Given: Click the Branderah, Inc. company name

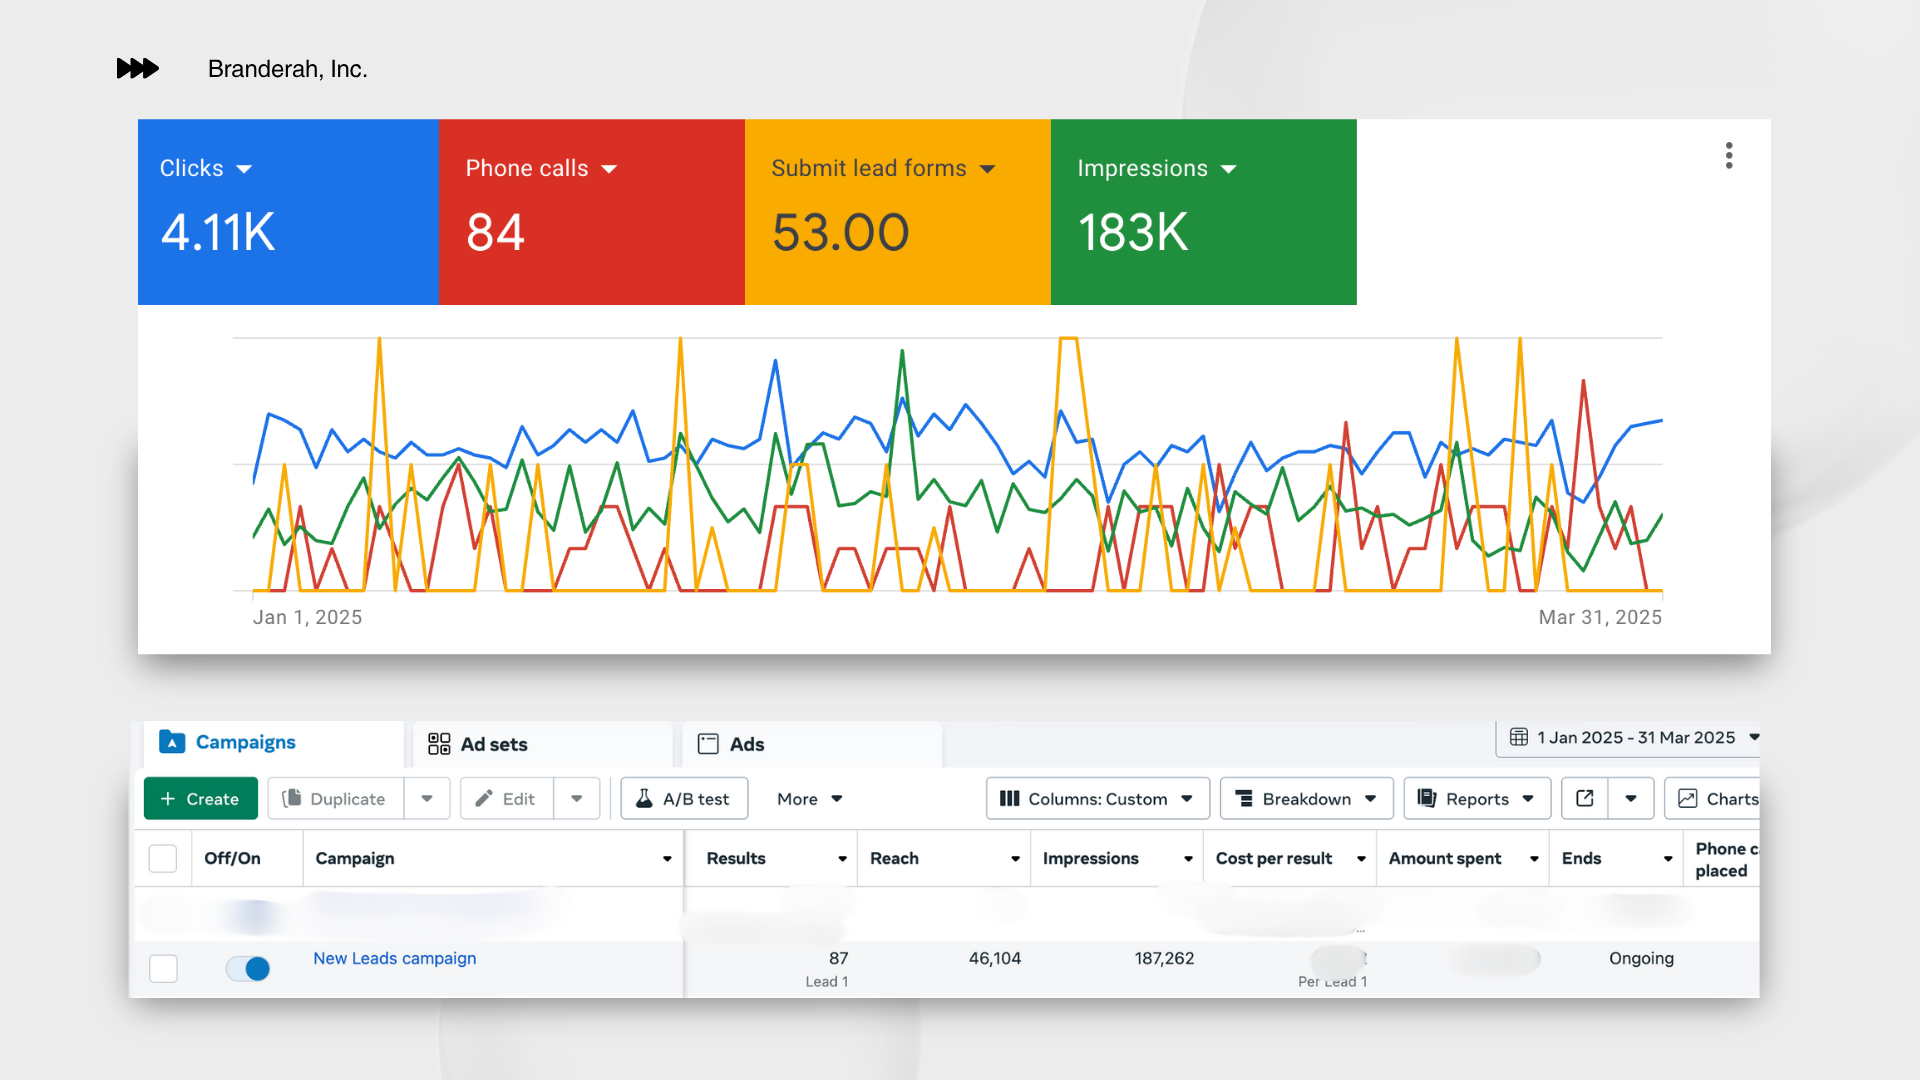Looking at the screenshot, I should (288, 69).
